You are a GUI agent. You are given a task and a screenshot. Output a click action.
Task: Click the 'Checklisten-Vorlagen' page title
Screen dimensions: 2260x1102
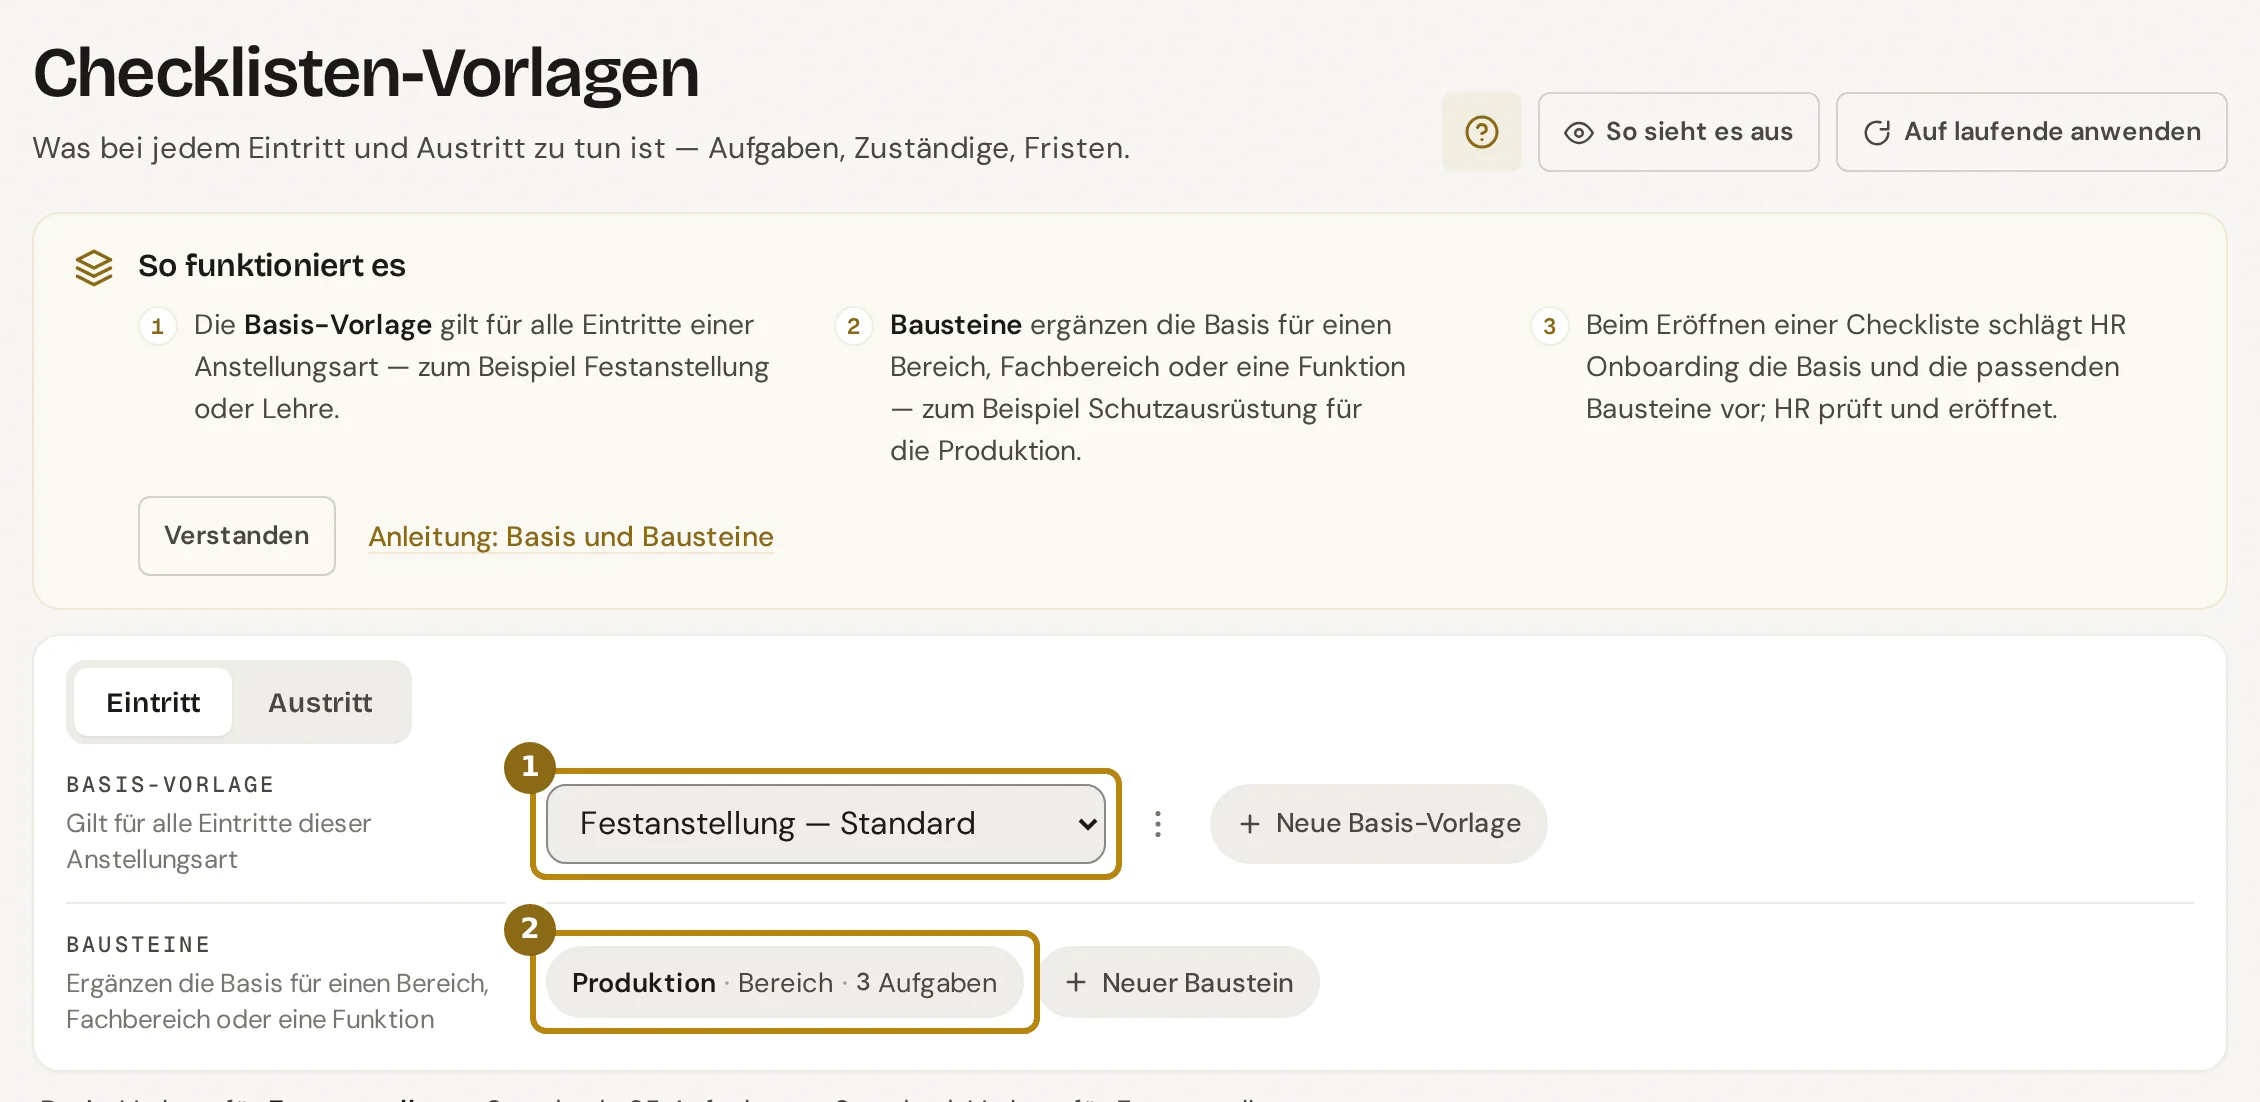point(366,73)
